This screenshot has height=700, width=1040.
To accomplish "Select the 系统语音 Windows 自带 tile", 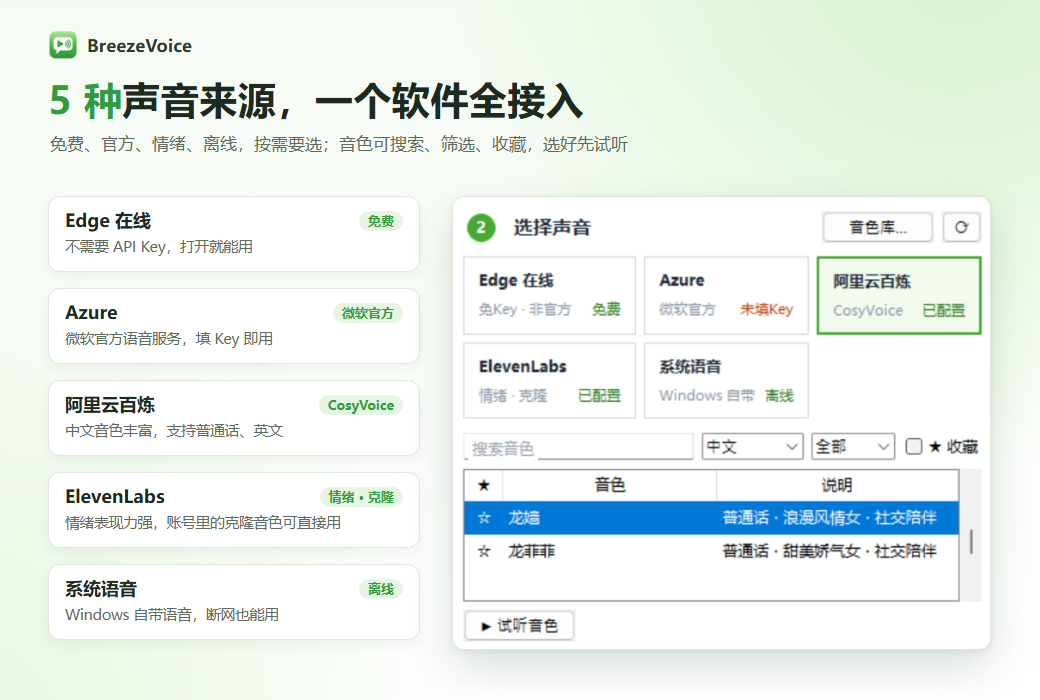I will tap(726, 380).
